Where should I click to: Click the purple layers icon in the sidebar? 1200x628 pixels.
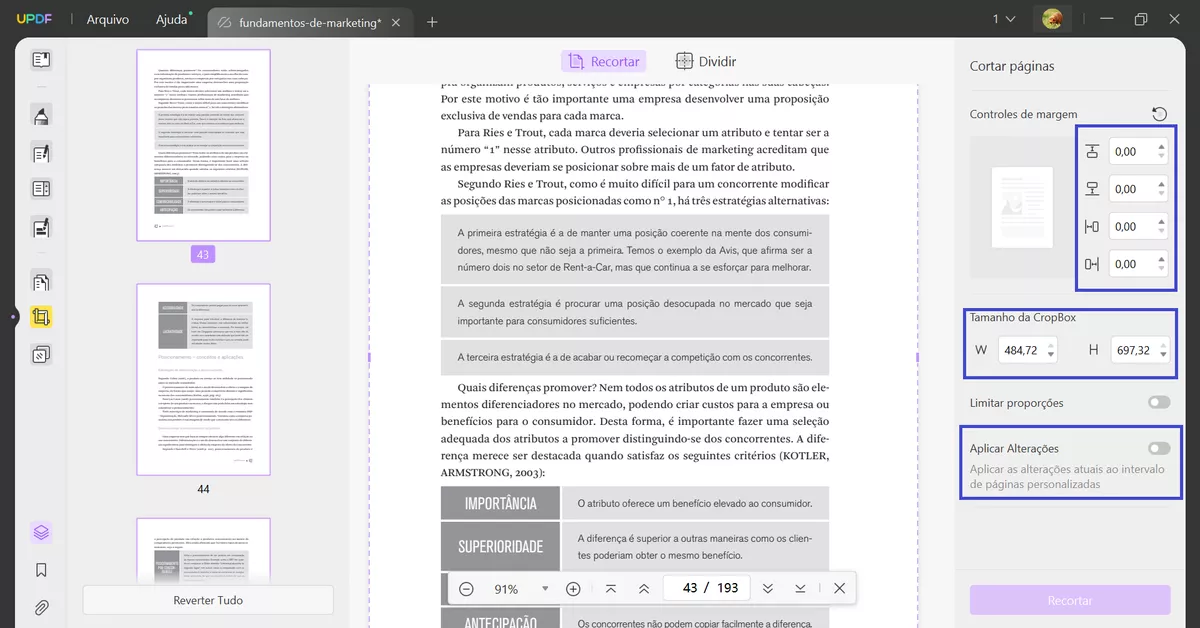[x=40, y=532]
